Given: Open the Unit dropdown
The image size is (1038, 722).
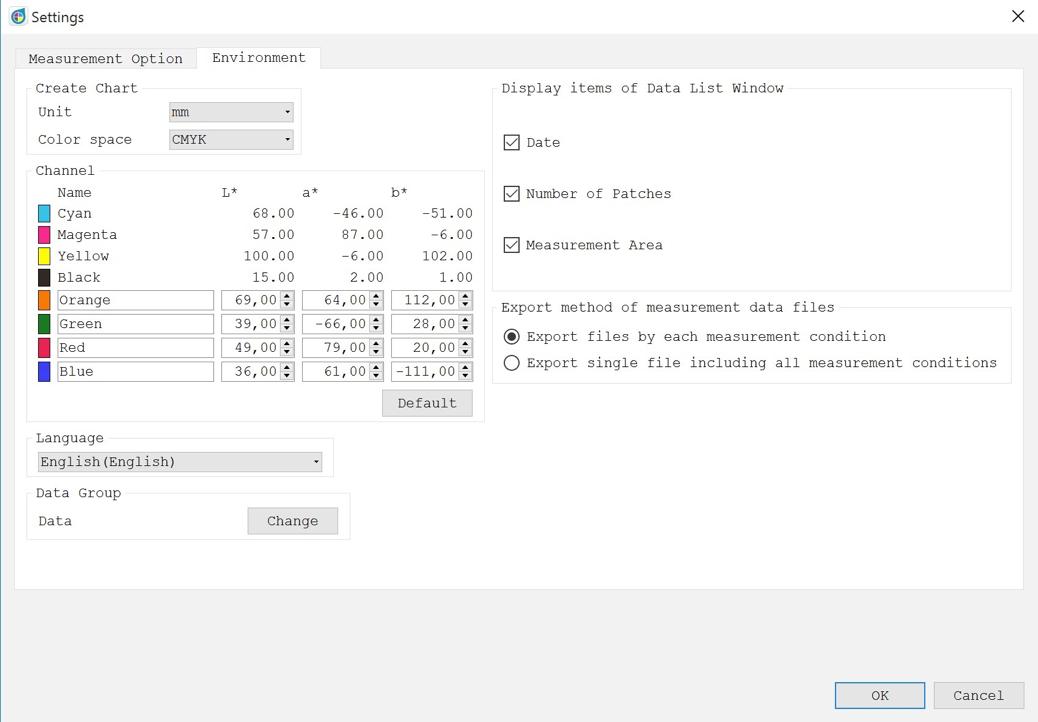Looking at the screenshot, I should [231, 112].
